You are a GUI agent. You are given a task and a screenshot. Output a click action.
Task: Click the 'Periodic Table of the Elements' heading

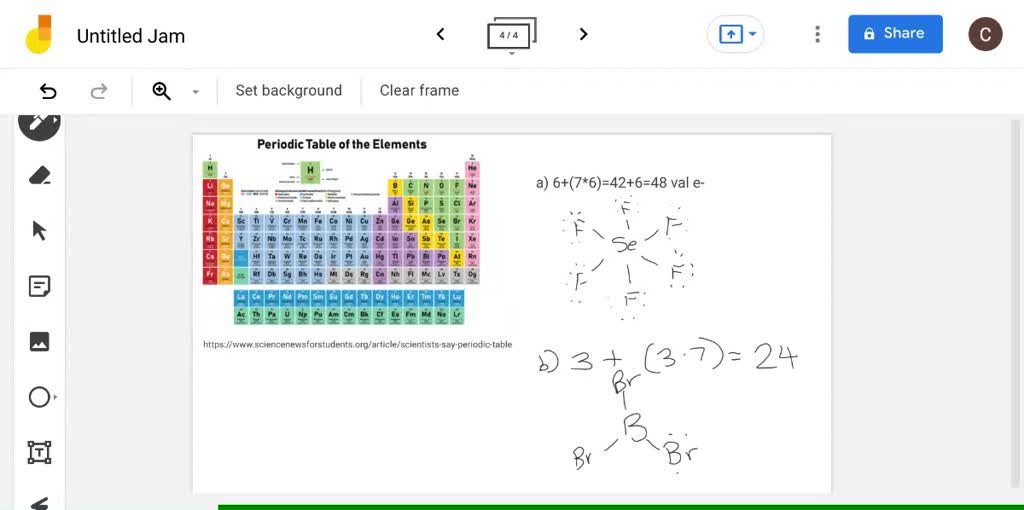point(342,144)
